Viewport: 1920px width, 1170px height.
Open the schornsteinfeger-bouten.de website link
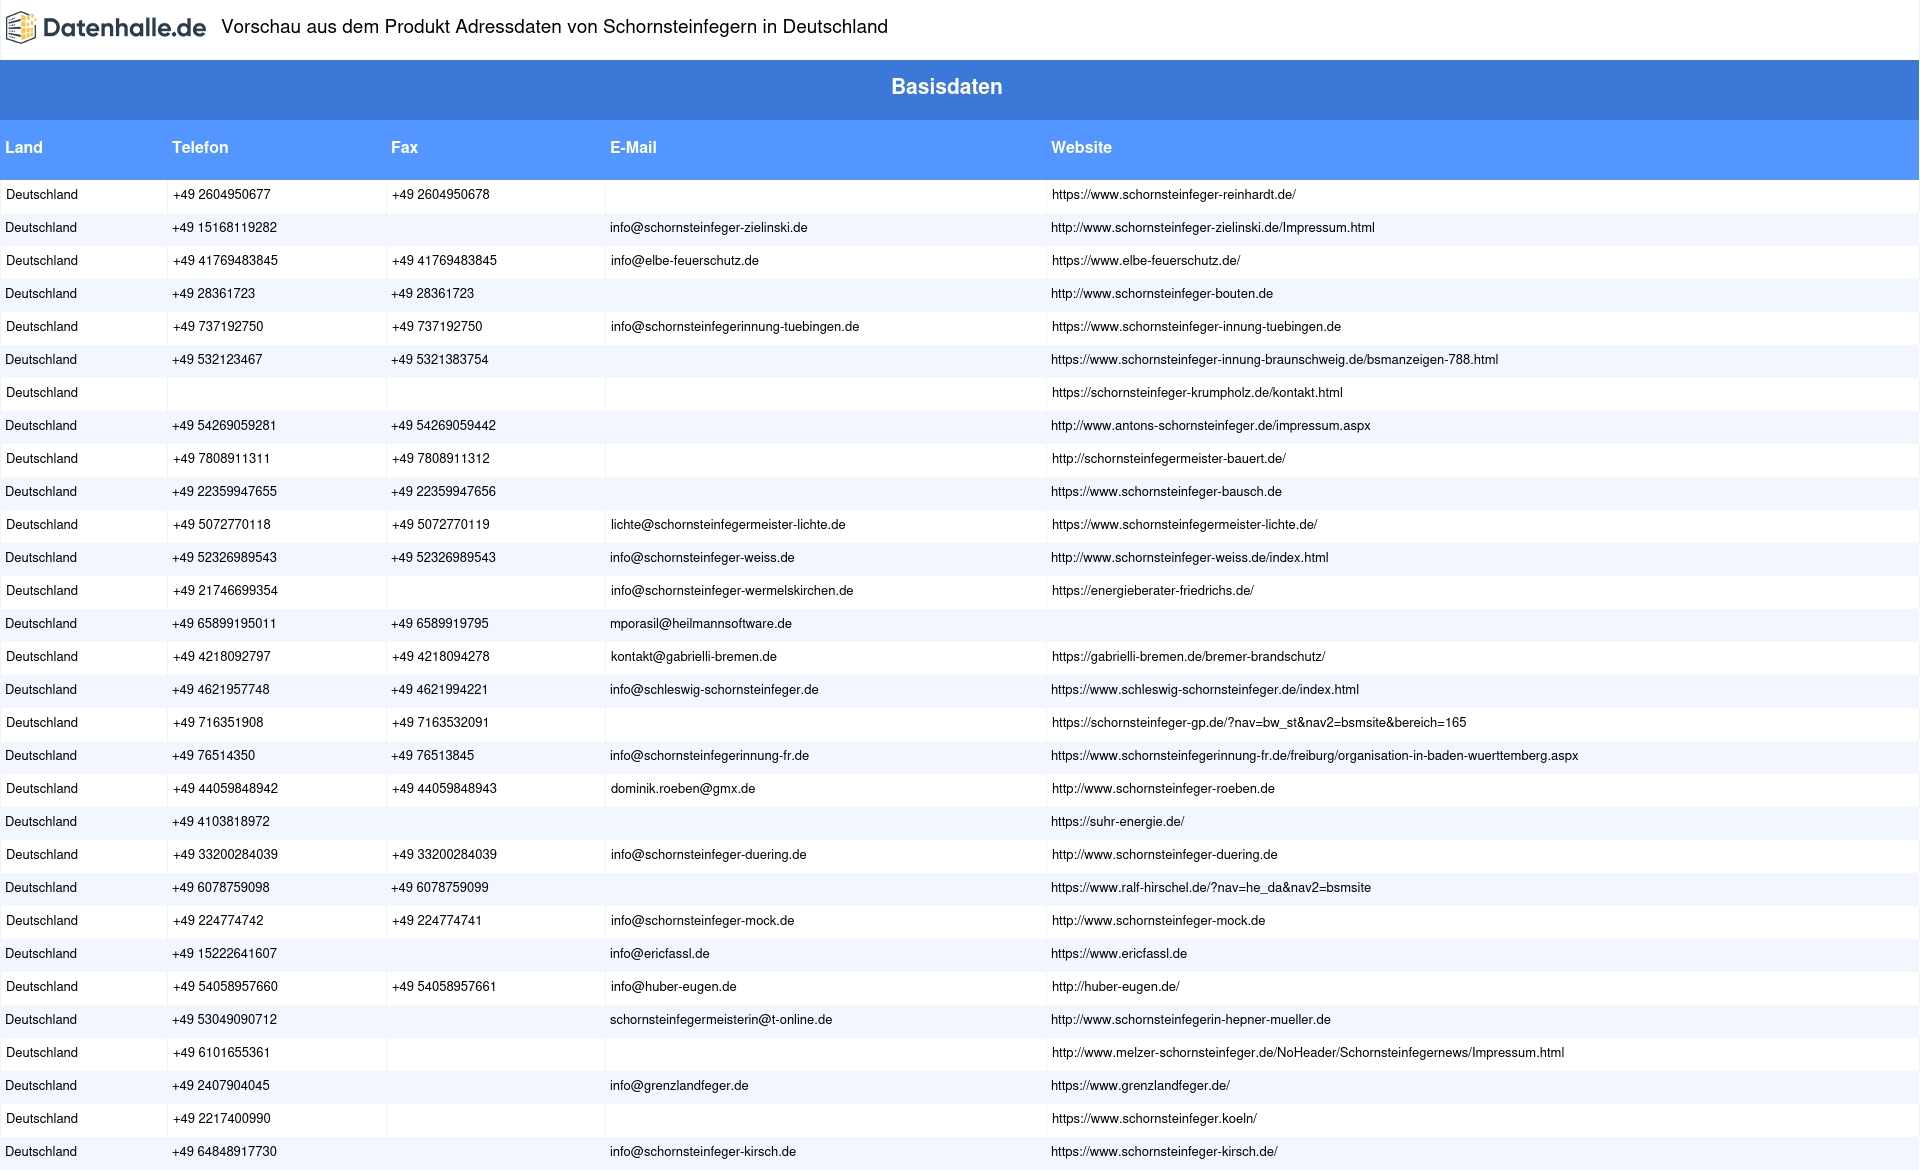click(x=1162, y=294)
